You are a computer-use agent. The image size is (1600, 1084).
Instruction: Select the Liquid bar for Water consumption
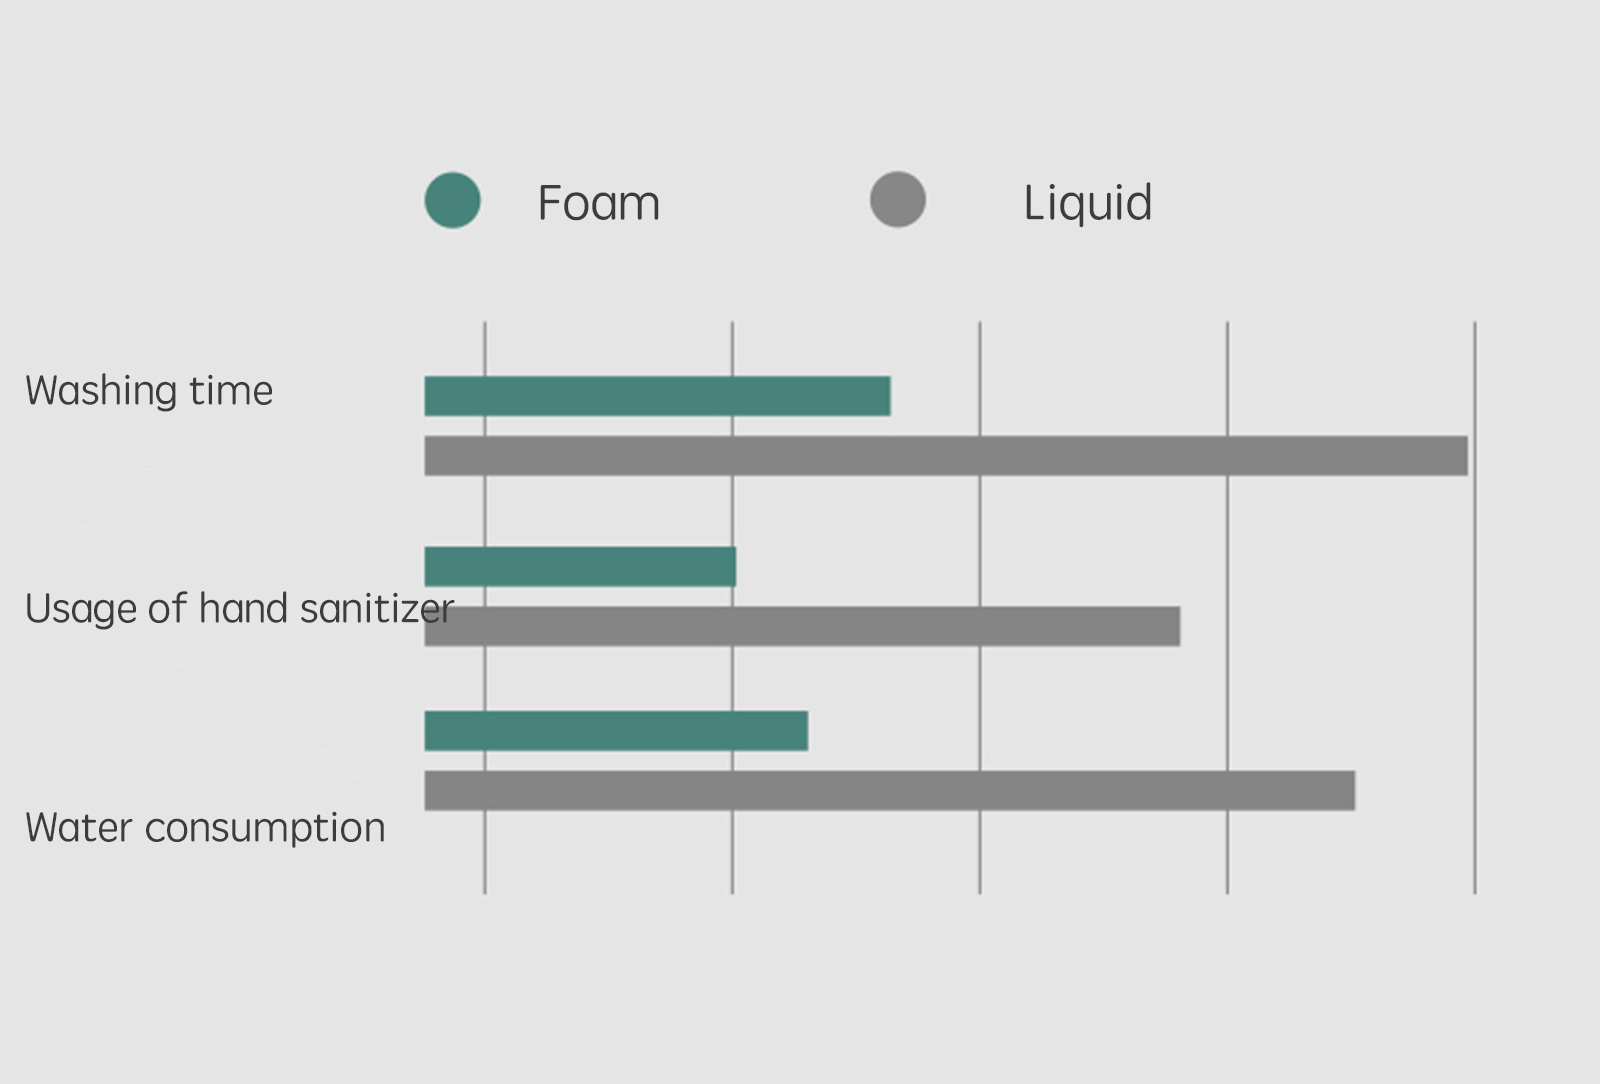pos(890,791)
